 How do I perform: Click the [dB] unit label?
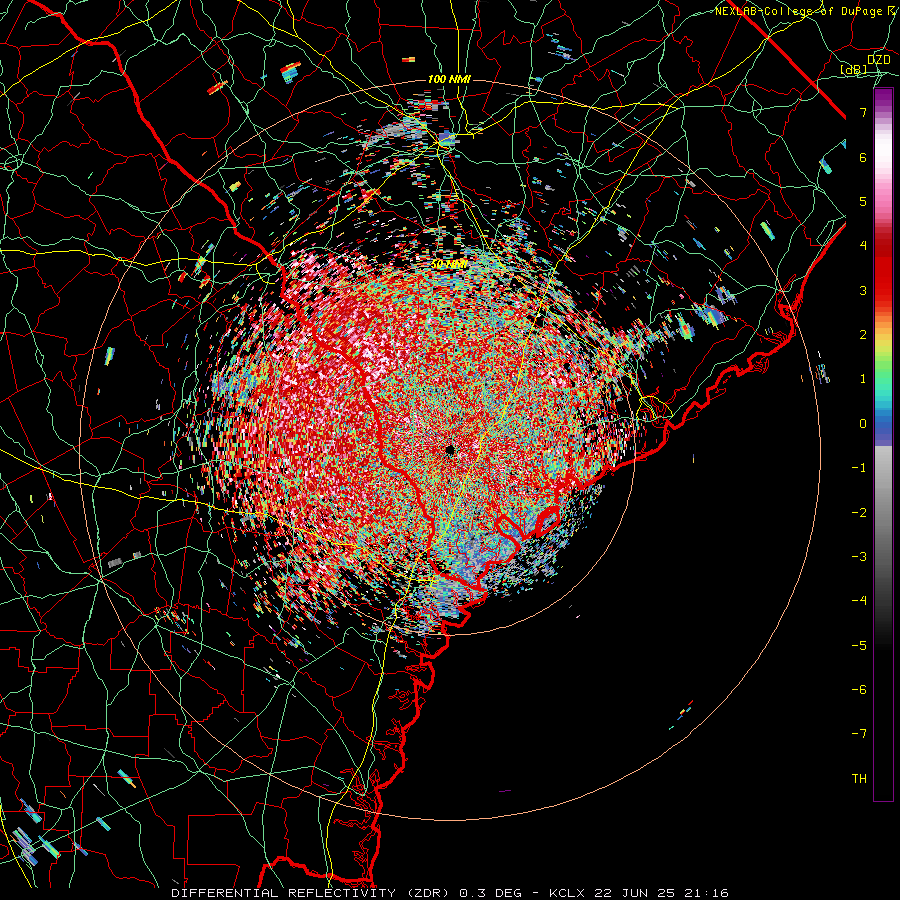click(x=854, y=70)
